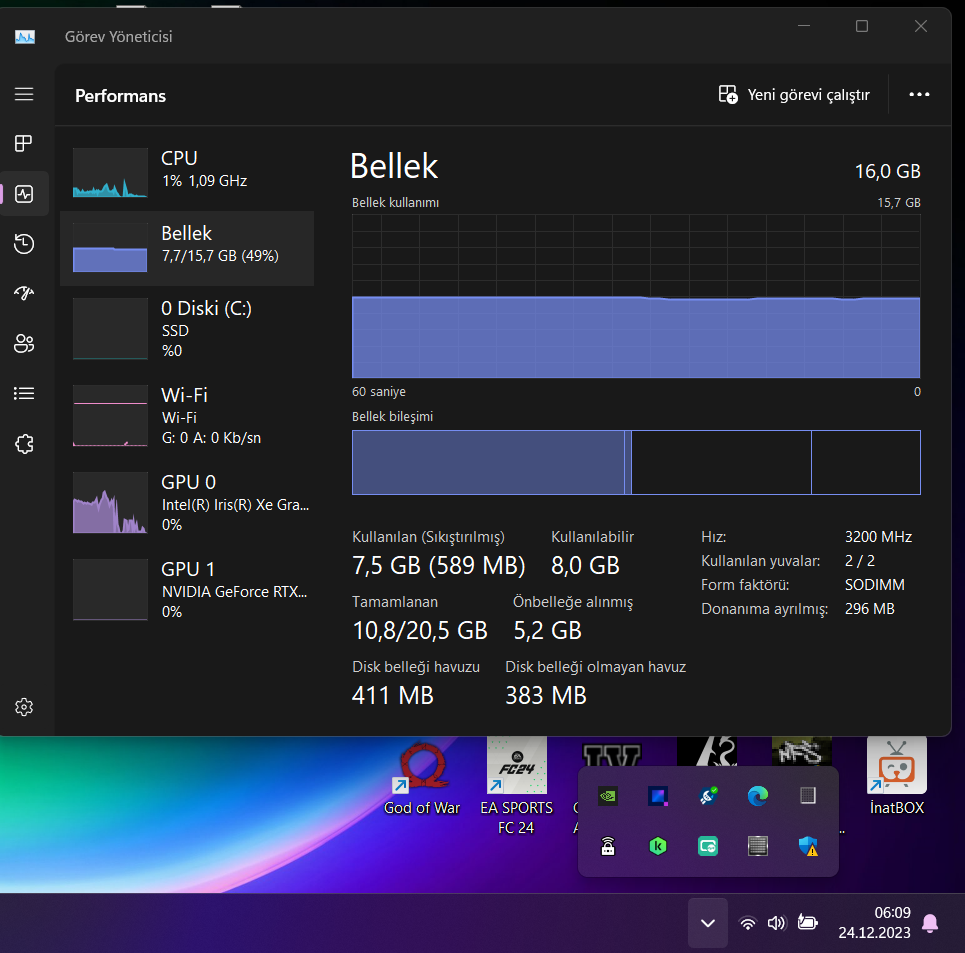Open the three-dots more options menu
The height and width of the screenshot is (953, 965).
coord(919,94)
